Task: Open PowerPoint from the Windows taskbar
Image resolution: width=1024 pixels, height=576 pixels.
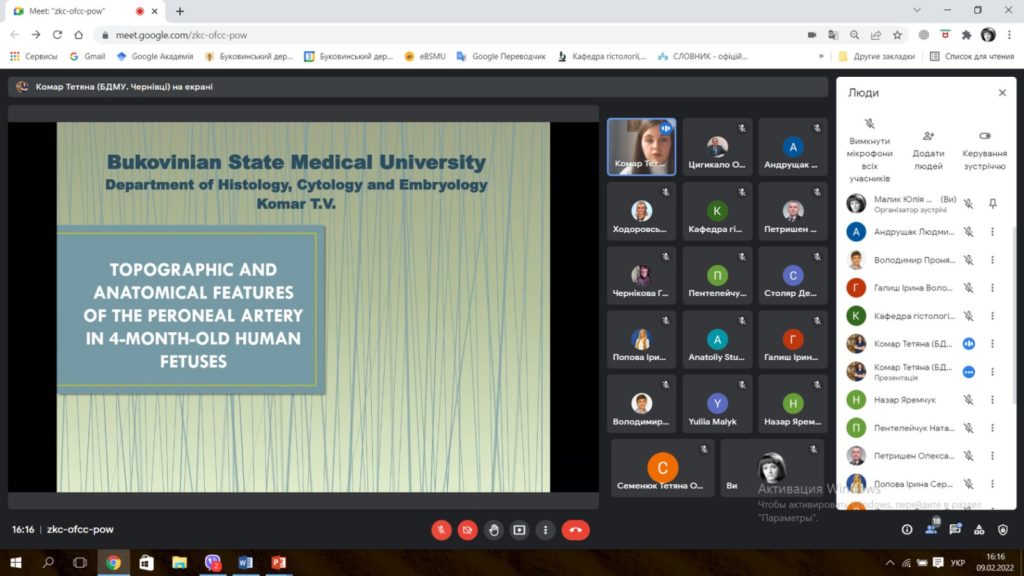Action: [278, 562]
